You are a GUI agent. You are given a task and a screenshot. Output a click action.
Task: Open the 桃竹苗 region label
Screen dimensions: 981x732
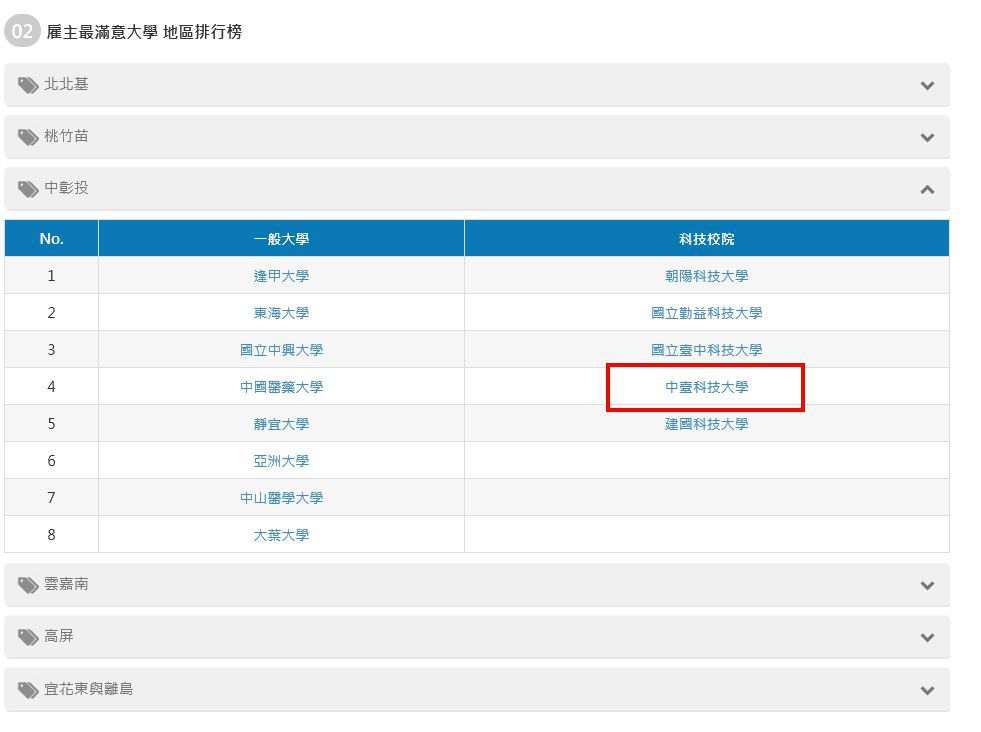66,136
